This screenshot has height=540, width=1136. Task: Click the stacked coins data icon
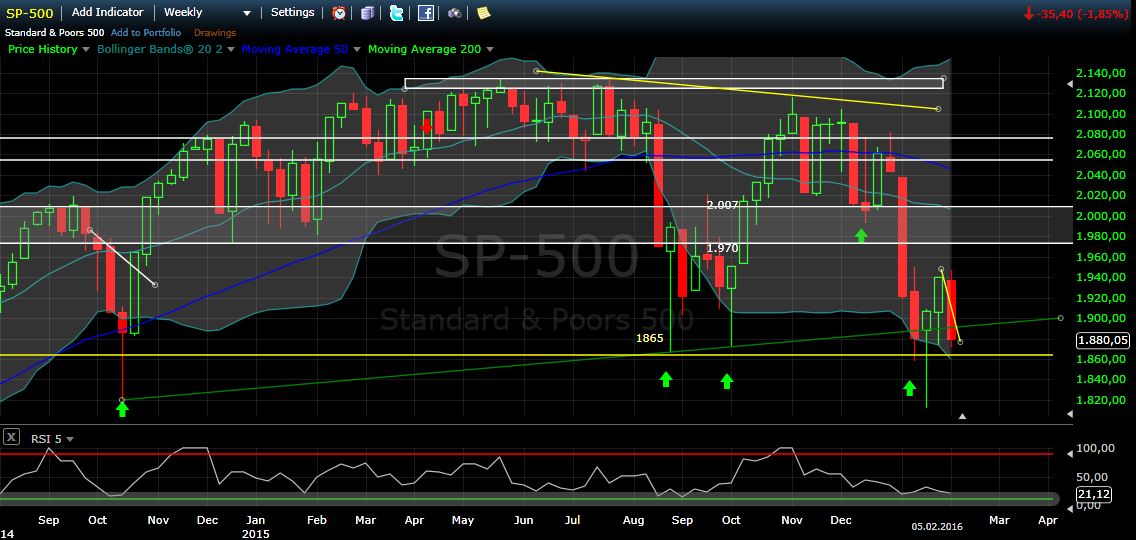(x=369, y=13)
